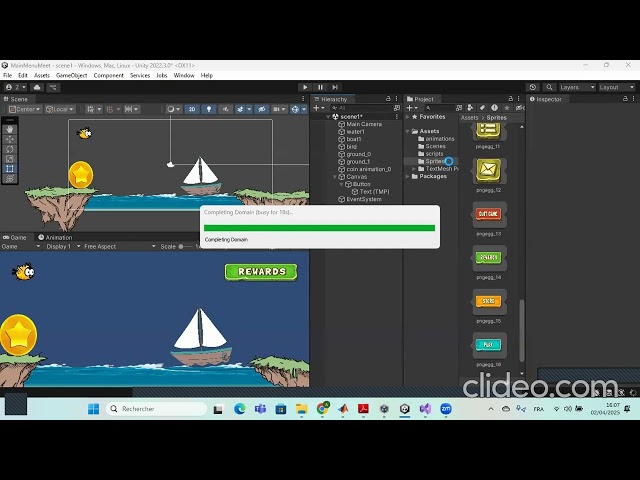Screen dimensions: 640x480
Task: Open the Window menu
Action: click(x=184, y=76)
